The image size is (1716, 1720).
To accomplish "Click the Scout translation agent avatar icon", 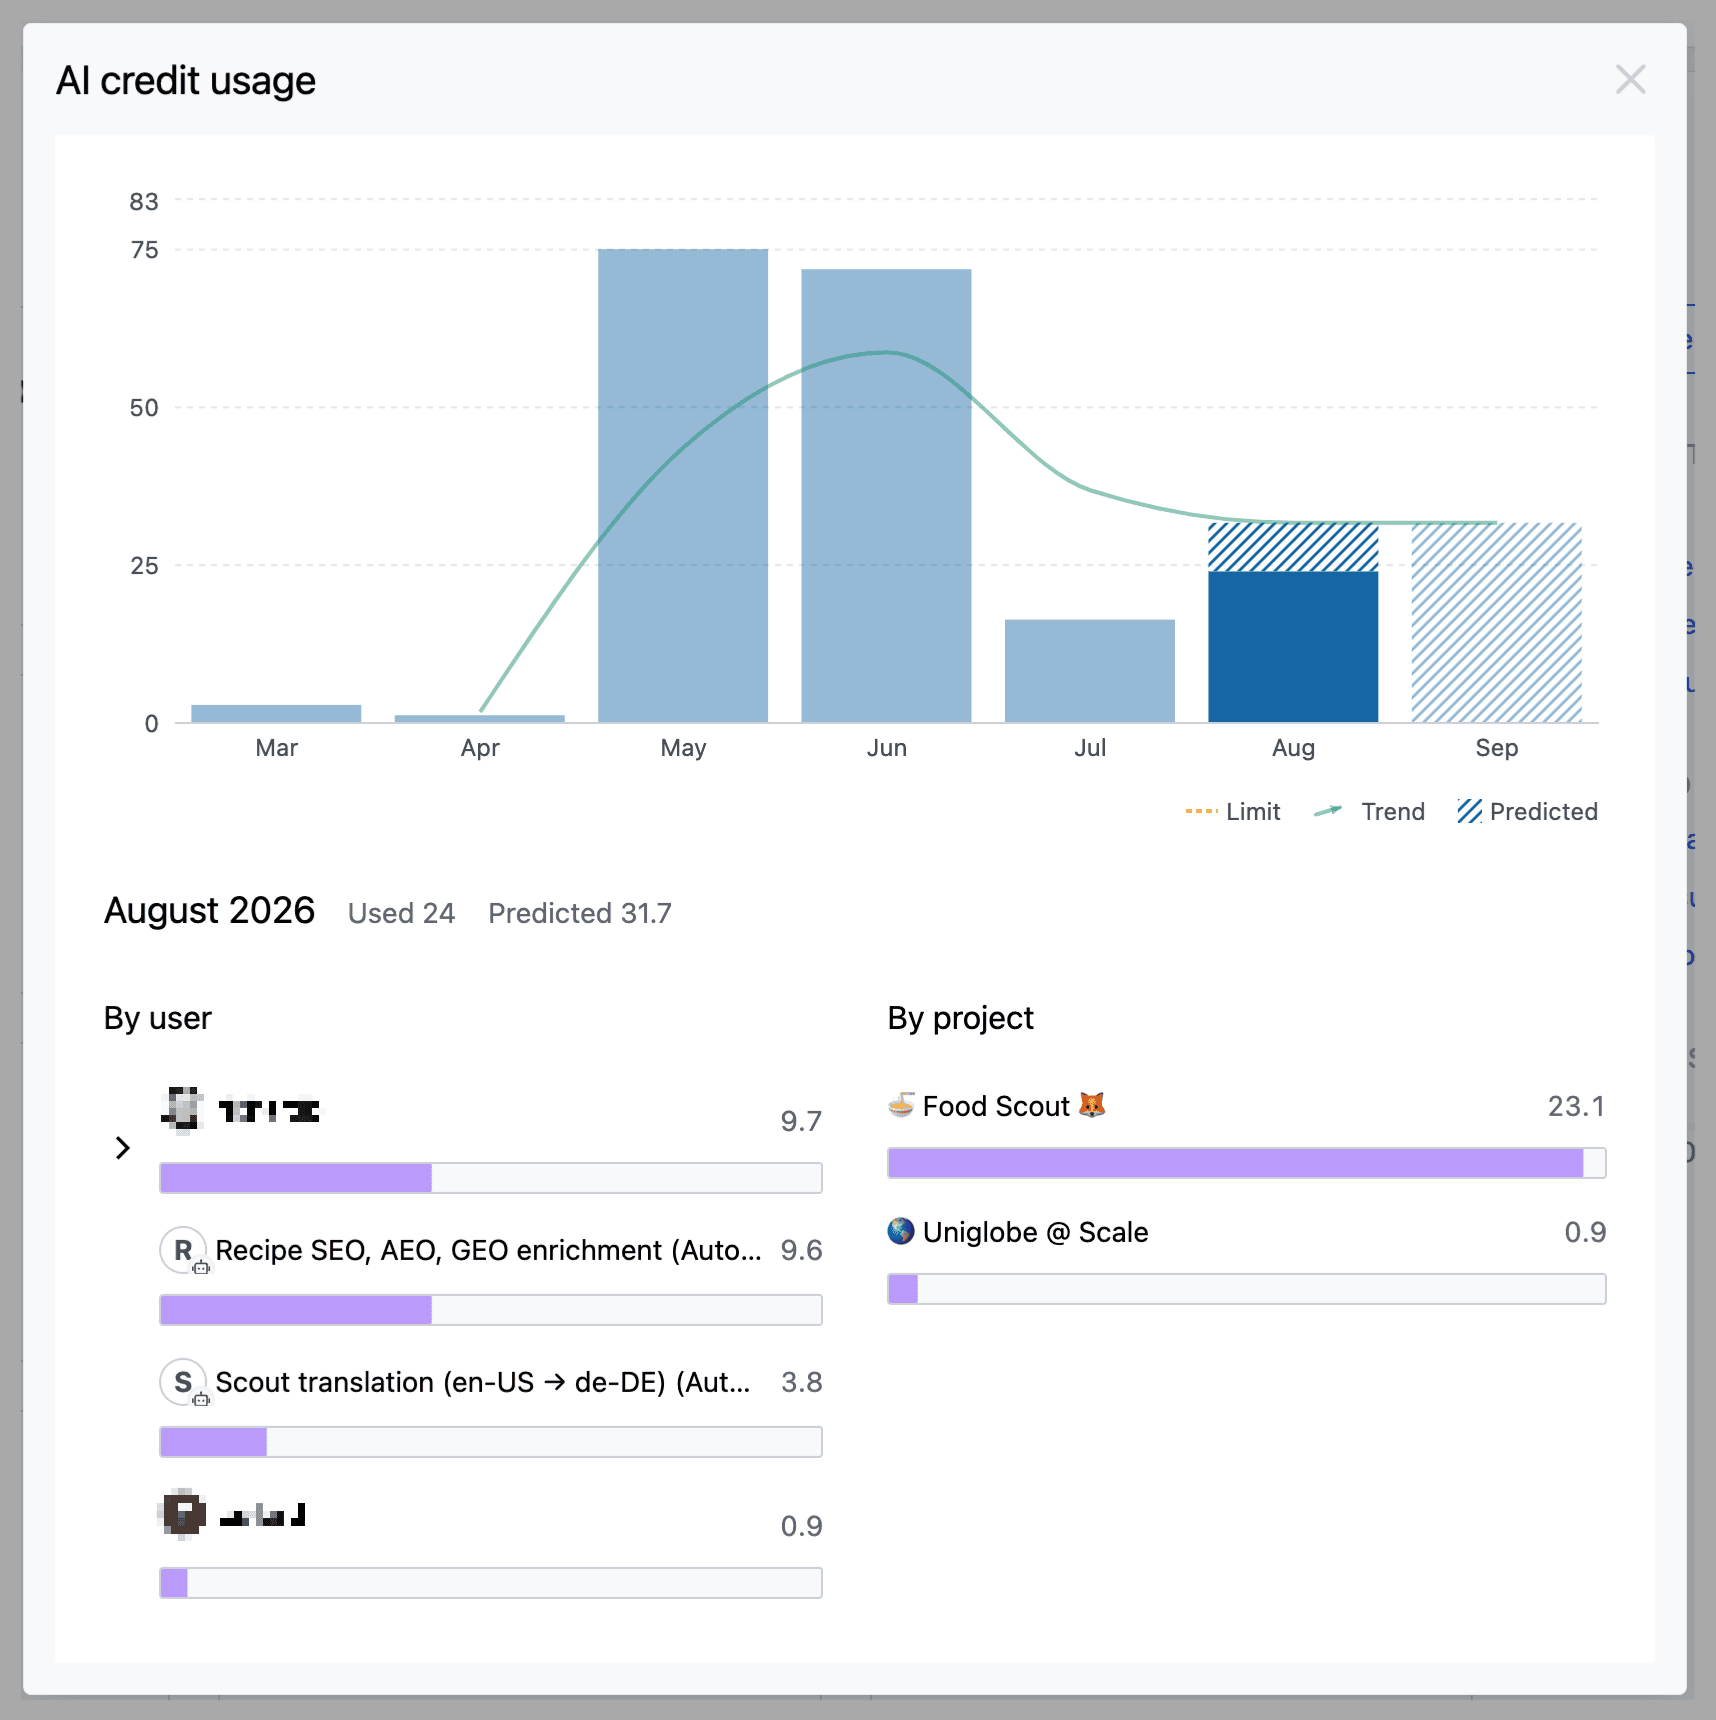I will pyautogui.click(x=184, y=1382).
